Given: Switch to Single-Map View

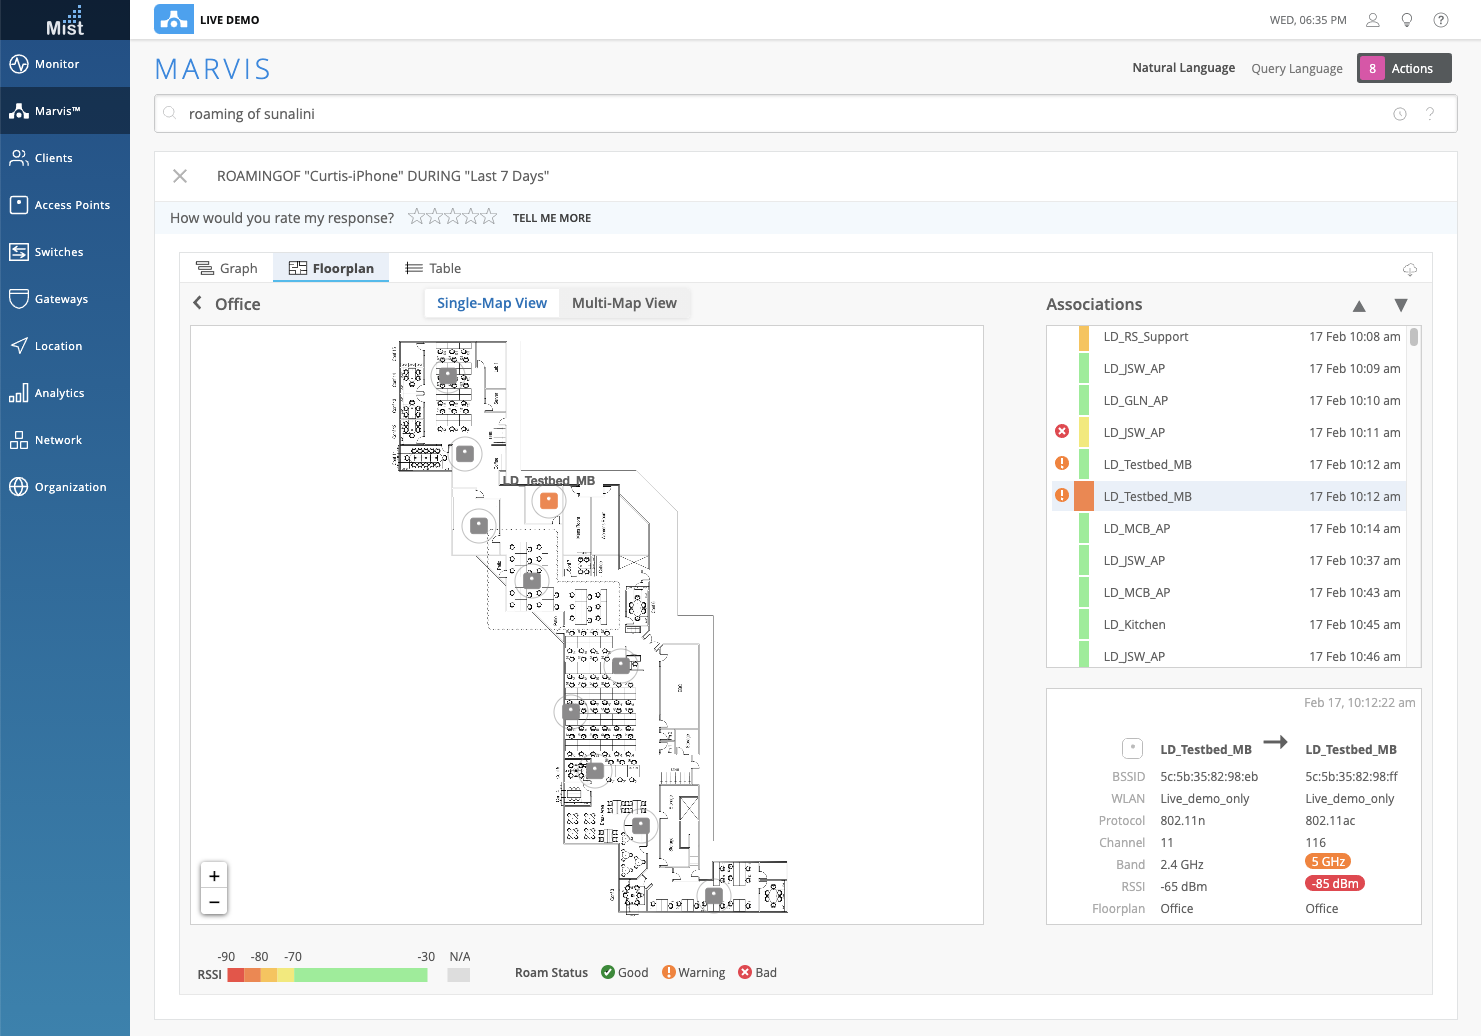Looking at the screenshot, I should (x=492, y=303).
